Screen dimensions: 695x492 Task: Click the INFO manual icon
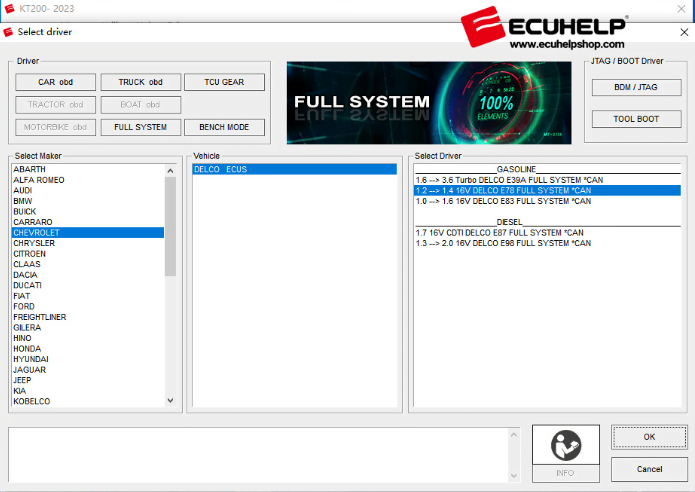[566, 445]
